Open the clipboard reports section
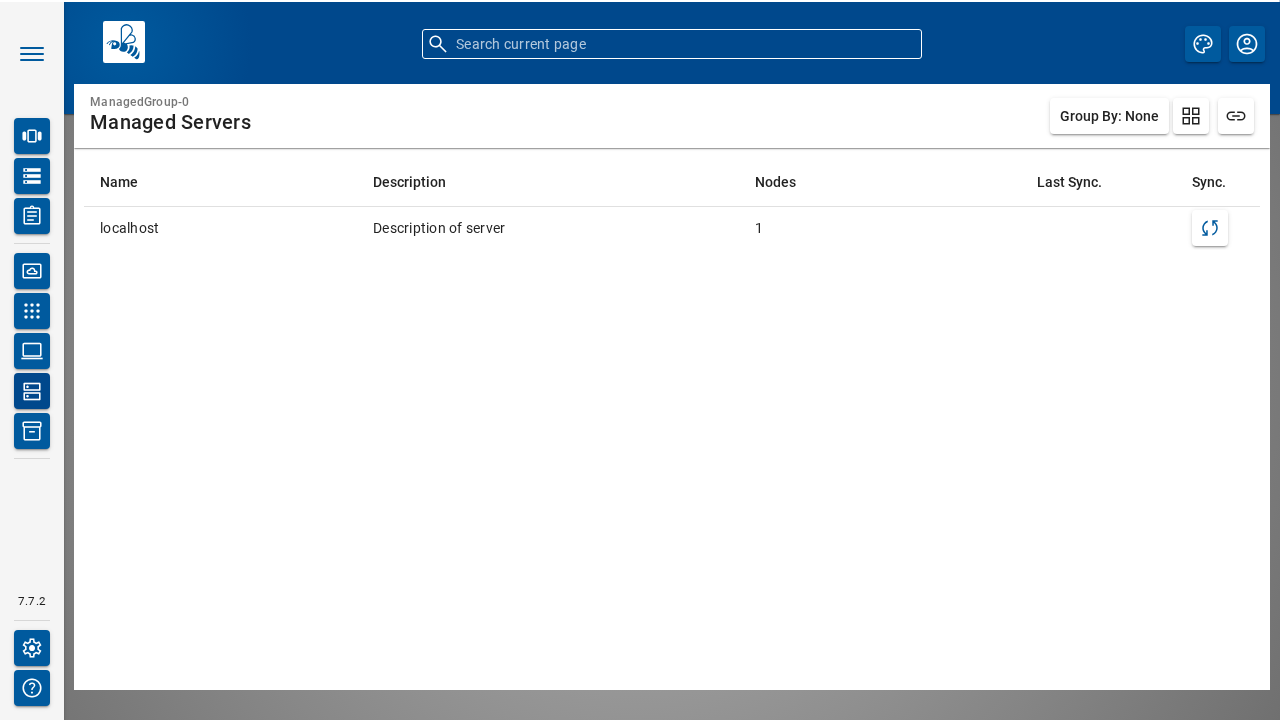The height and width of the screenshot is (720, 1280). click(x=31, y=216)
